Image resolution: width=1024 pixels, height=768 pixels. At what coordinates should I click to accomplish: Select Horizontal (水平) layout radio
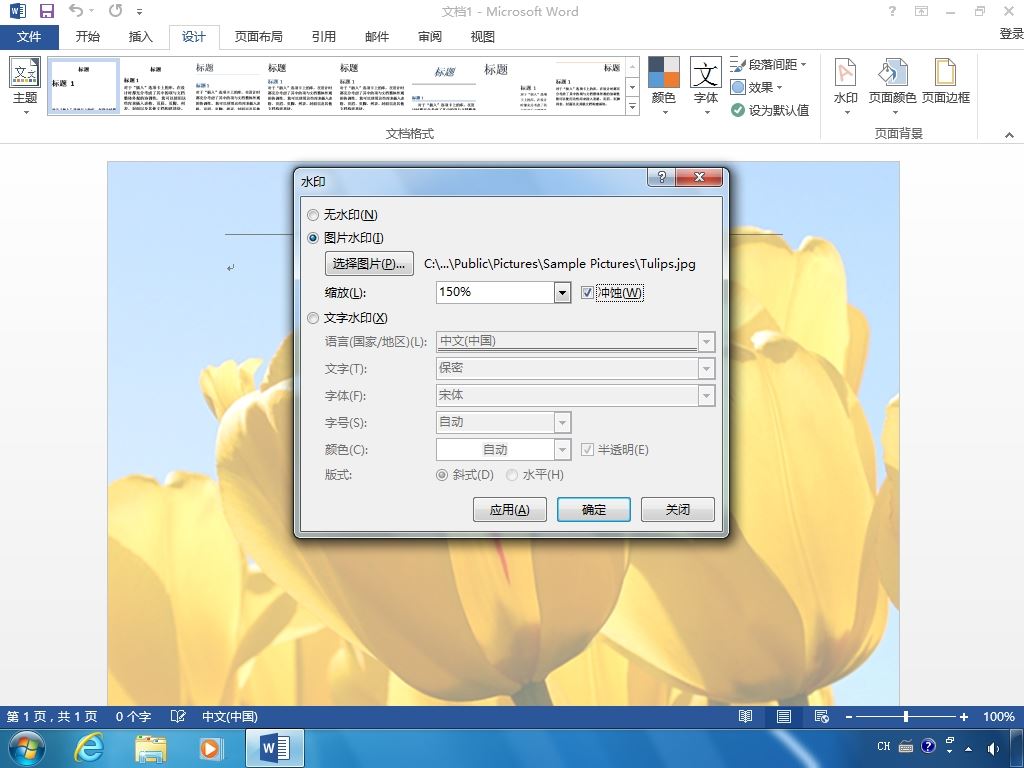coord(512,475)
